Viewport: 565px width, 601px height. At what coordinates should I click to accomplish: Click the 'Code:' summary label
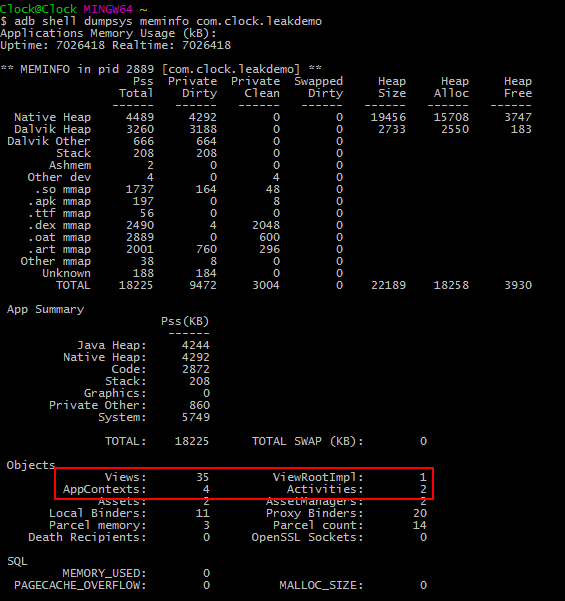pos(129,369)
